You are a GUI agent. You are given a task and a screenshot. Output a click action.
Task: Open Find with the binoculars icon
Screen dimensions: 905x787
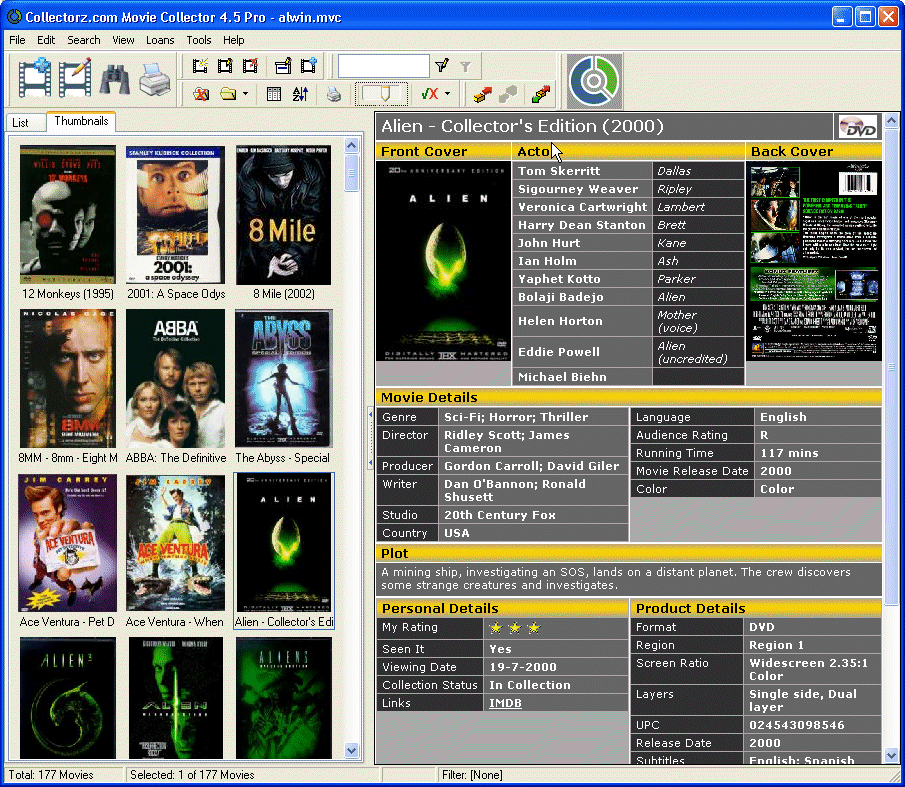coord(114,79)
